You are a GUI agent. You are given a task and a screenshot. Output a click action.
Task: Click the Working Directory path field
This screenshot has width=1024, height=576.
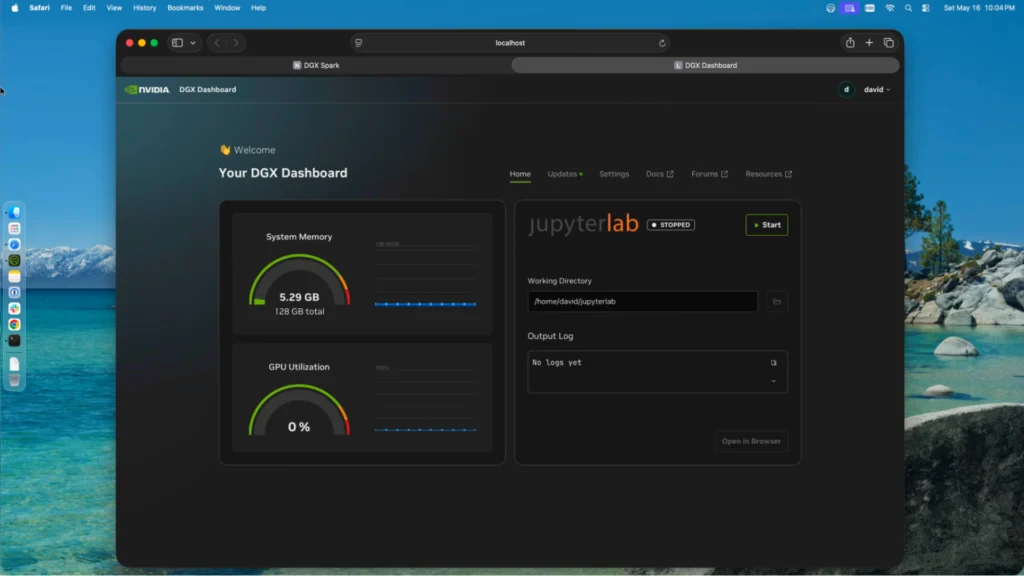tap(642, 301)
